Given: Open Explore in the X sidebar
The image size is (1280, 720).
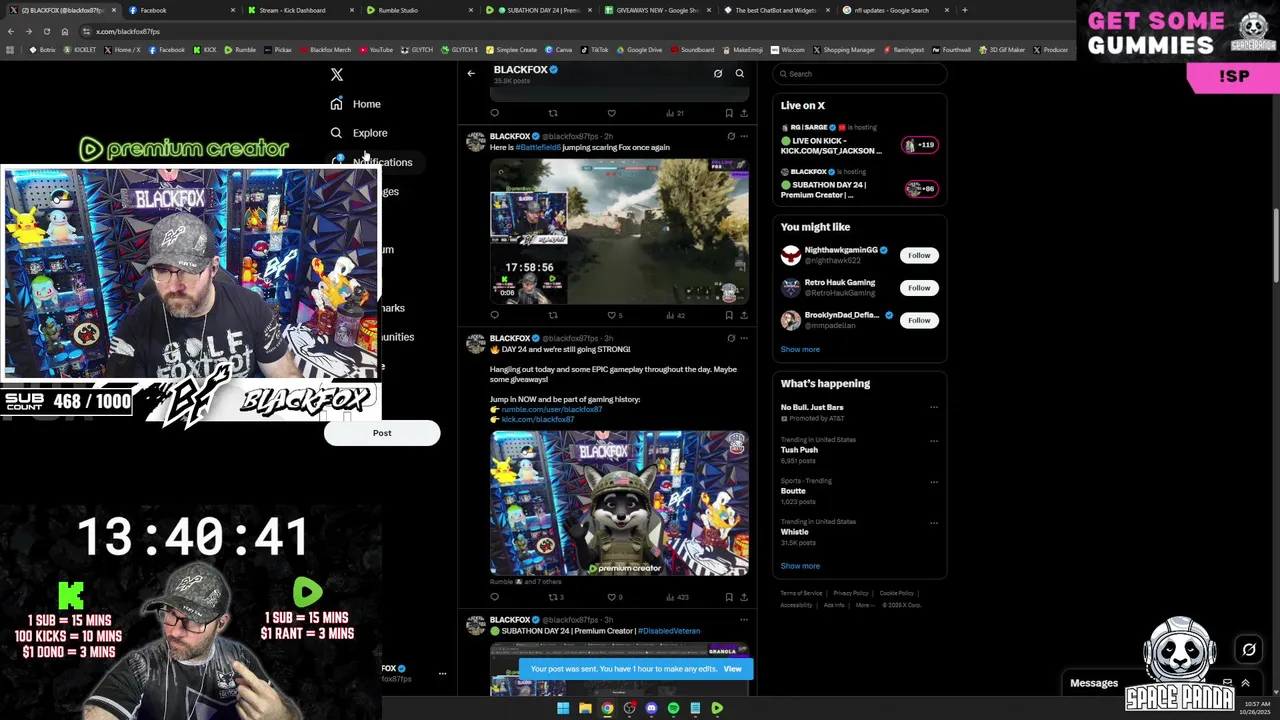Looking at the screenshot, I should 359,133.
